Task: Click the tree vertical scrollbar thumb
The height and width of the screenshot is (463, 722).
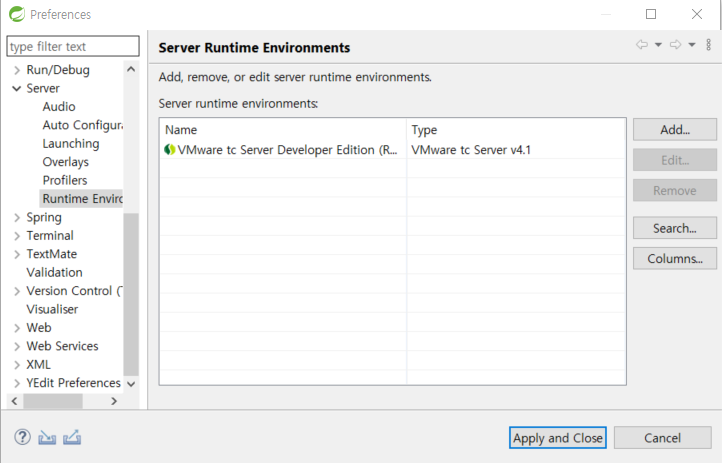Action: pyautogui.click(x=131, y=295)
